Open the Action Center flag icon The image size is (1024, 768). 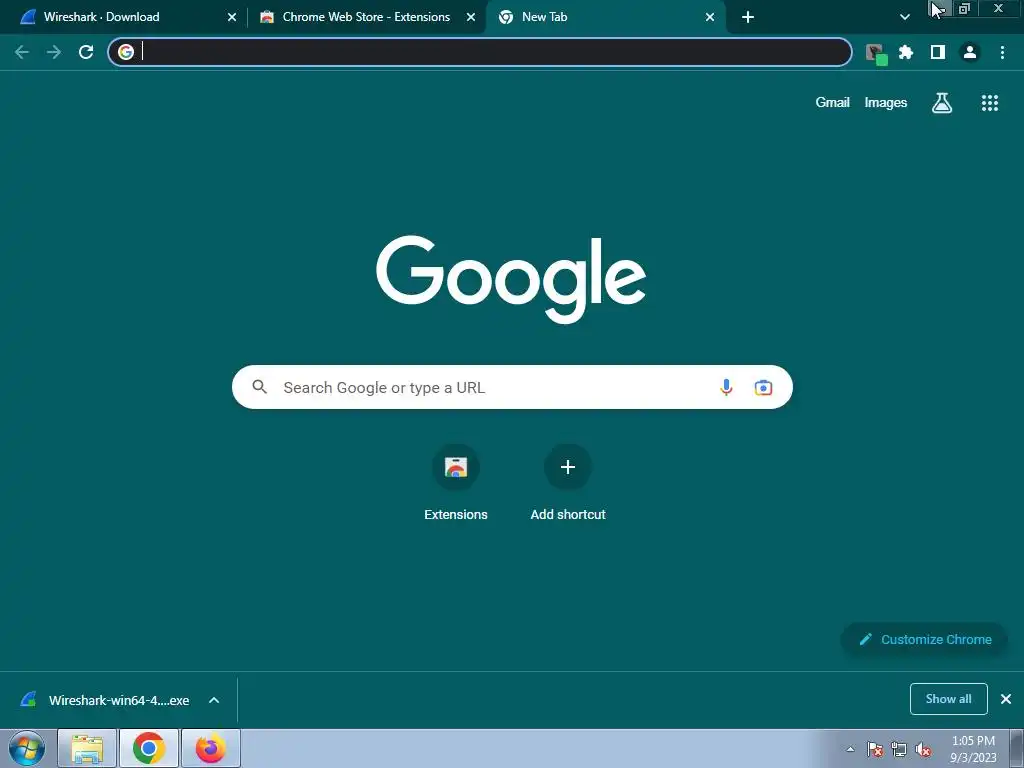[x=875, y=749]
